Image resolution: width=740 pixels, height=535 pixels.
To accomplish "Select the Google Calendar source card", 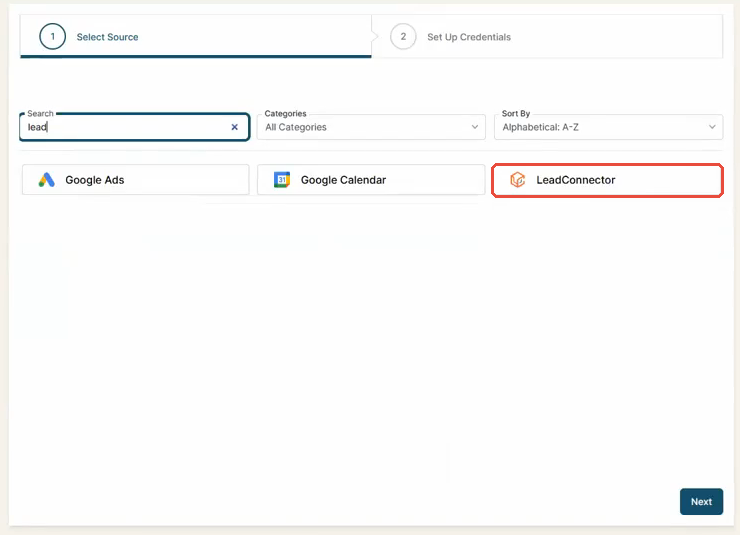I will 371,180.
